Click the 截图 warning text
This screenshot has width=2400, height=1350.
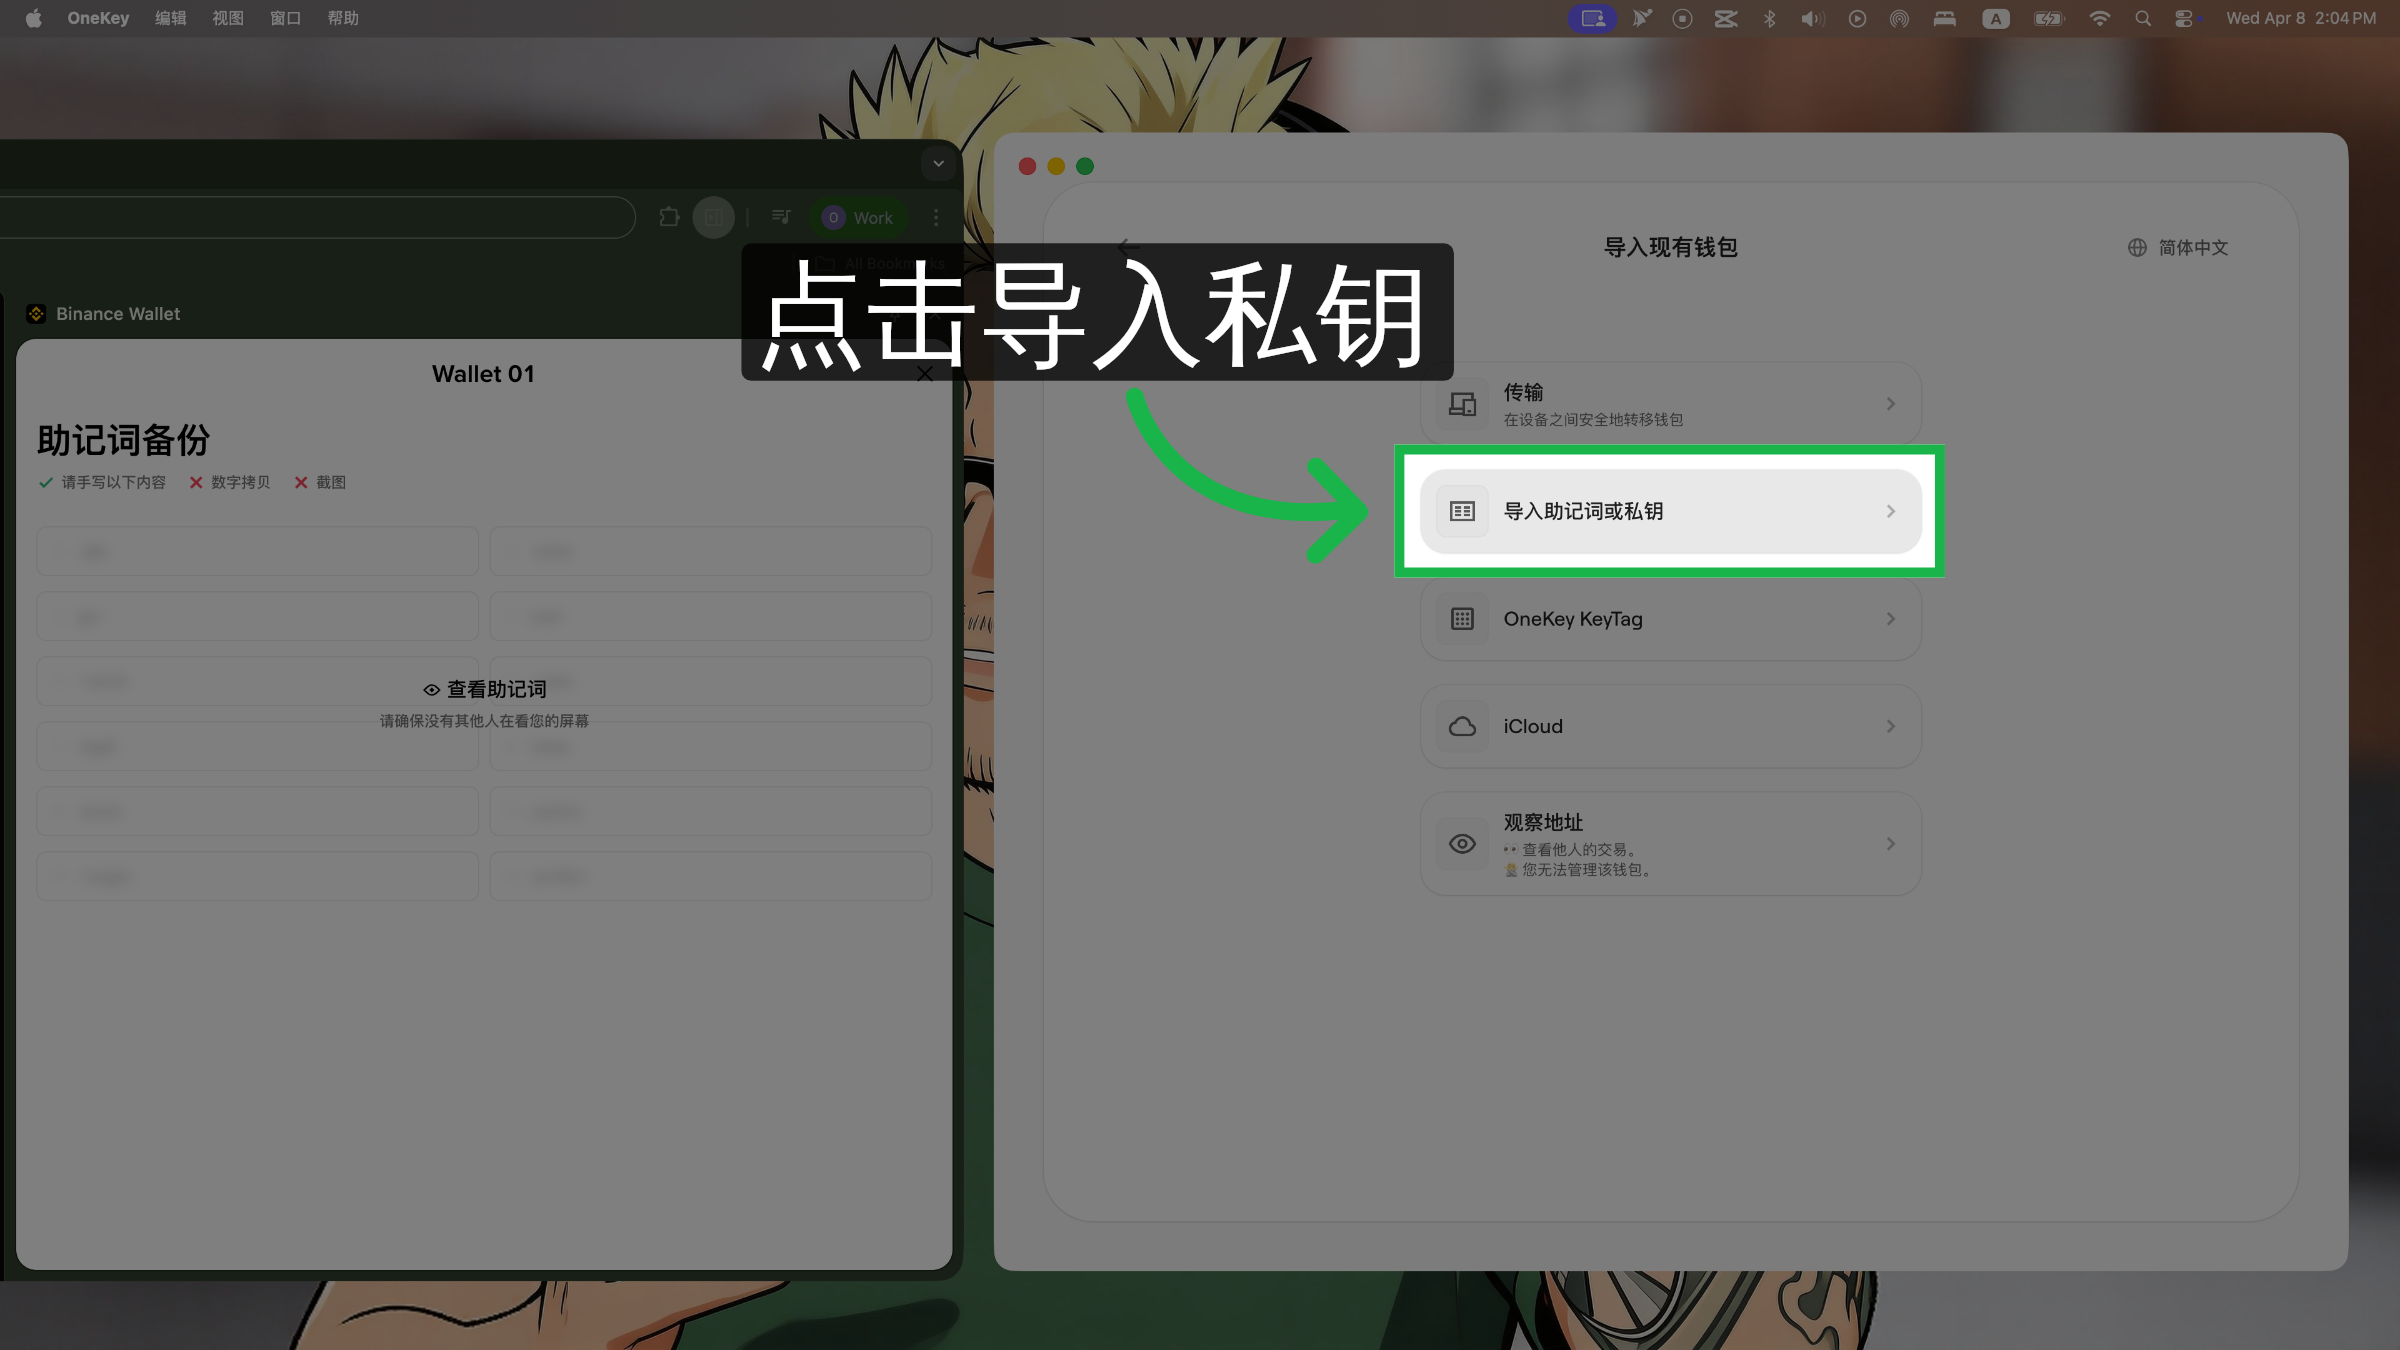(x=331, y=482)
